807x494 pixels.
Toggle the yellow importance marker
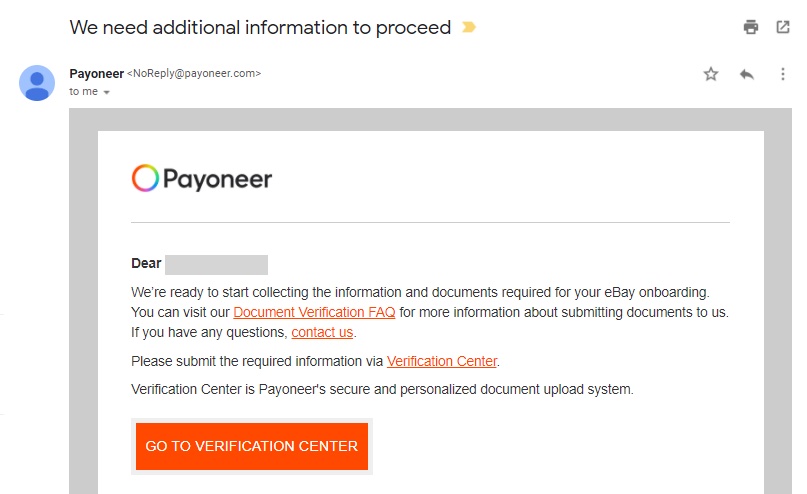pos(469,27)
